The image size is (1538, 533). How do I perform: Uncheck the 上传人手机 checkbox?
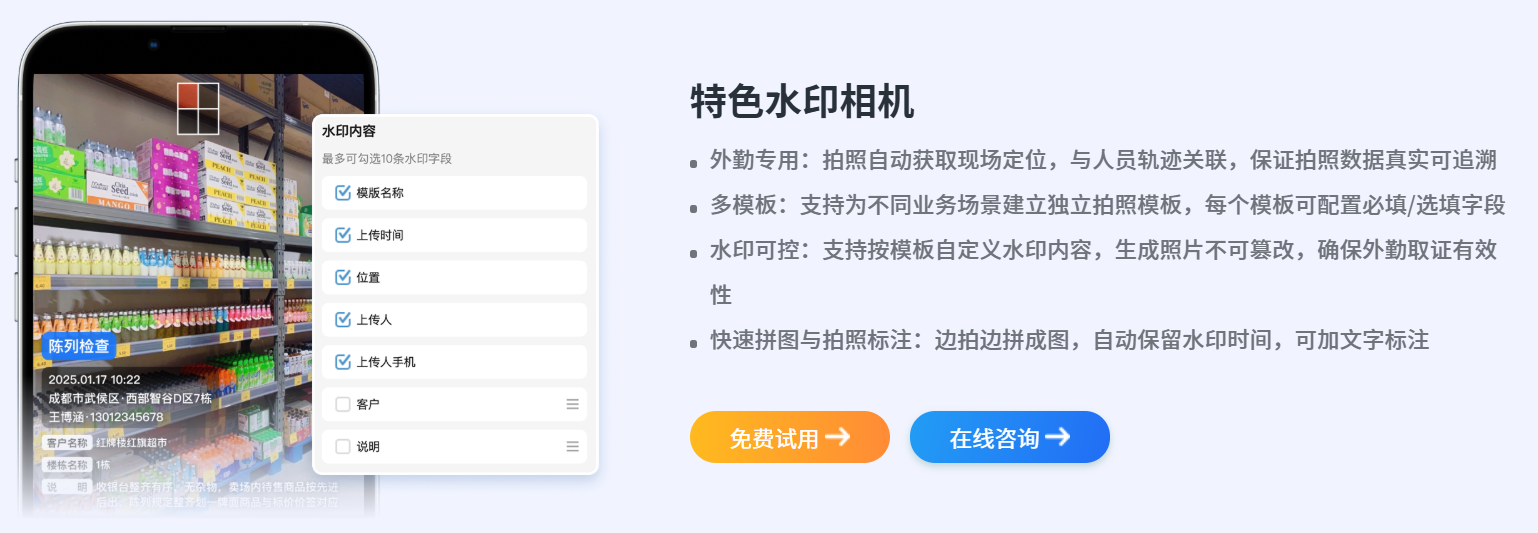(343, 362)
